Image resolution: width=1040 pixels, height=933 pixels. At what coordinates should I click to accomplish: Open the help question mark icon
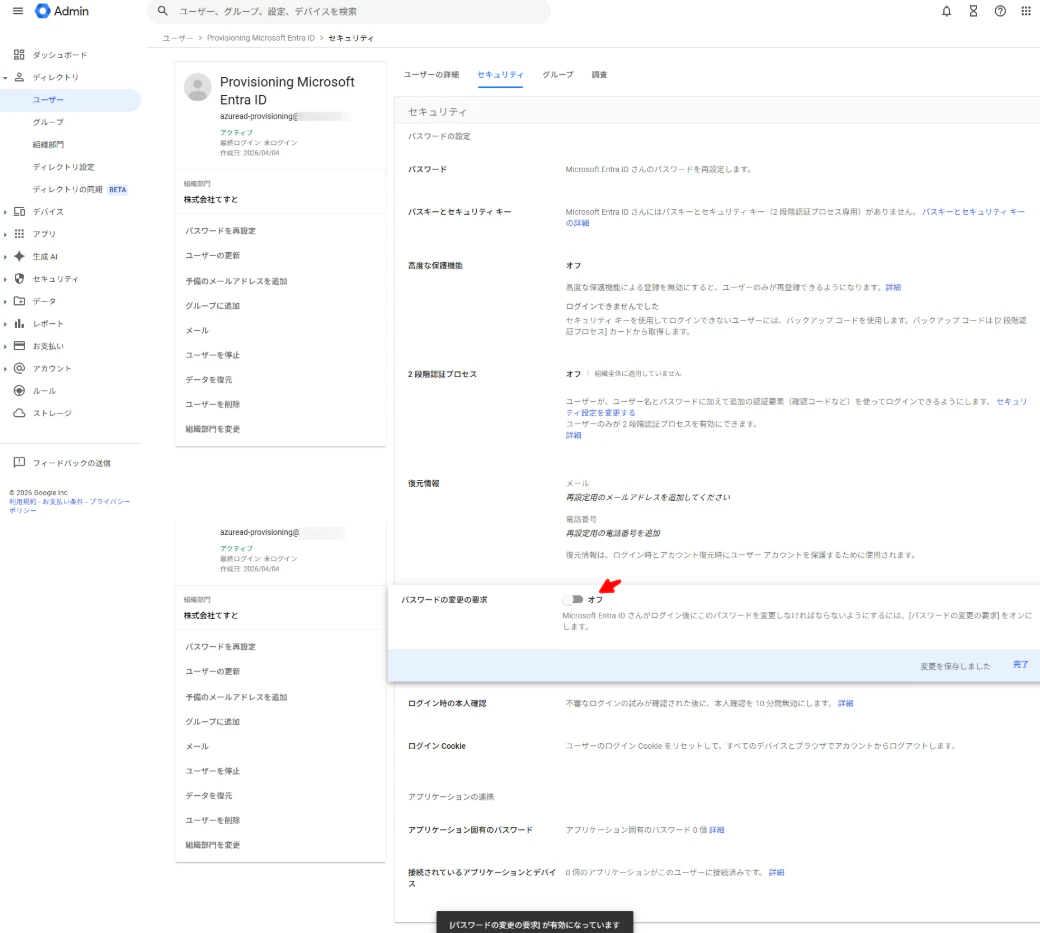click(x=1000, y=11)
